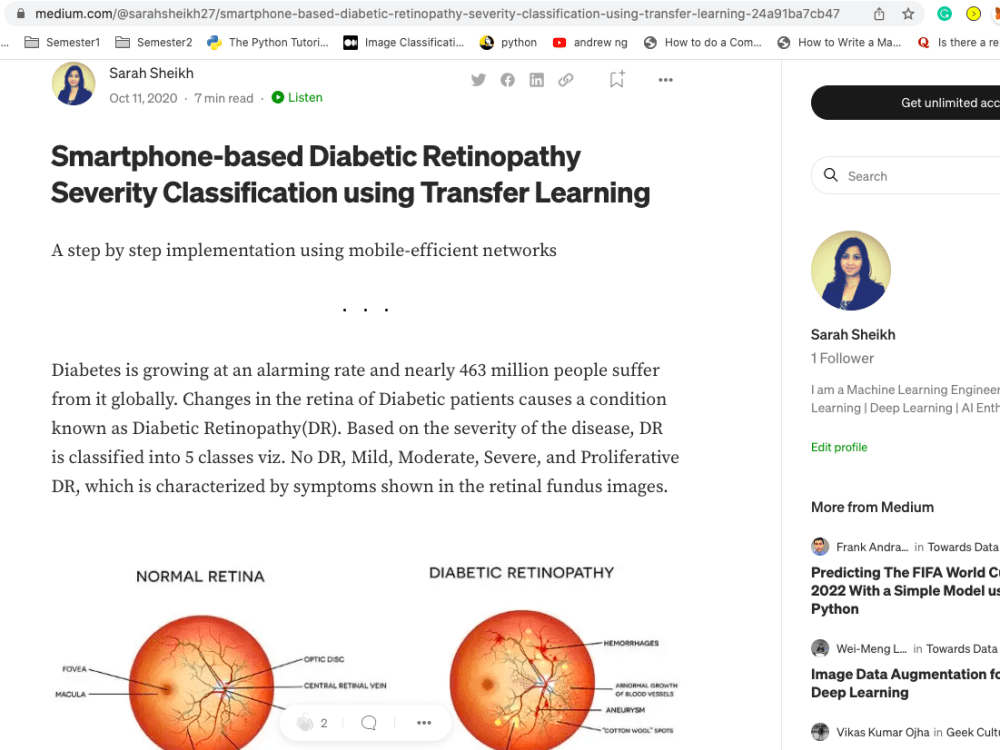Image resolution: width=1000 pixels, height=750 pixels.
Task: Open The Python Tutorial bookmark
Action: (268, 42)
